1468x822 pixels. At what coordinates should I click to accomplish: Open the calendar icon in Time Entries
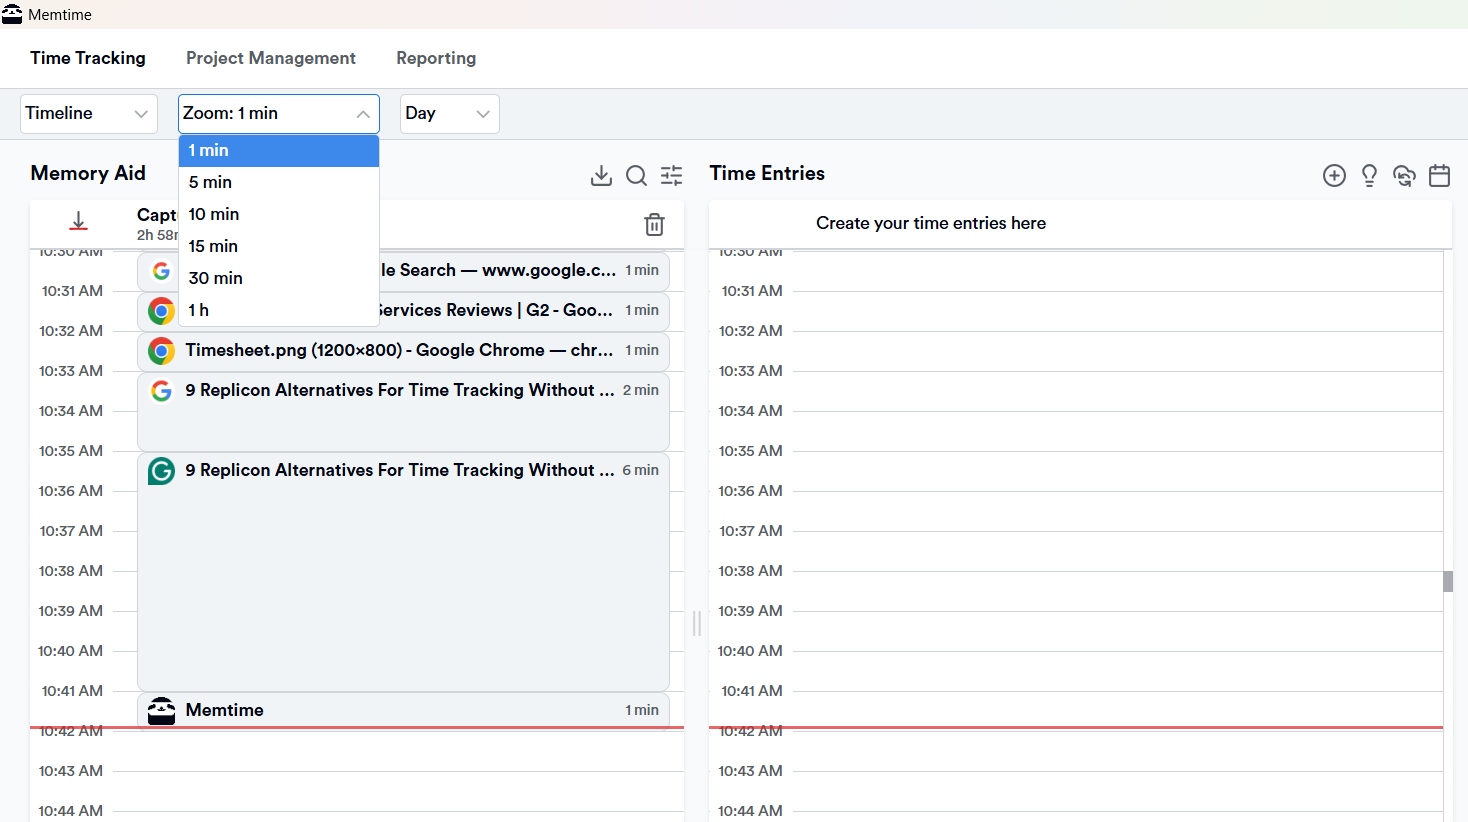point(1439,175)
